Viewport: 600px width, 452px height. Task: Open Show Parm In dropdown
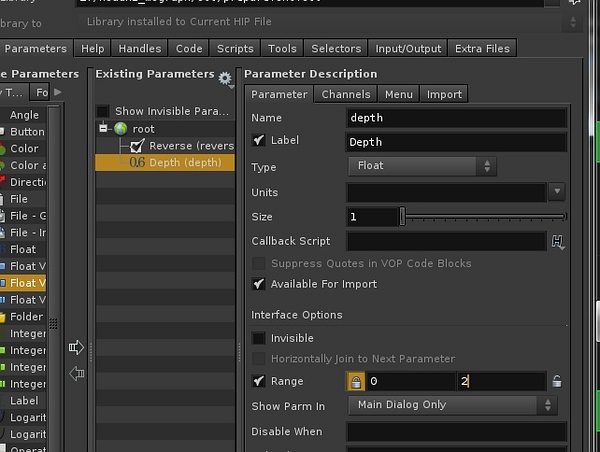point(453,405)
